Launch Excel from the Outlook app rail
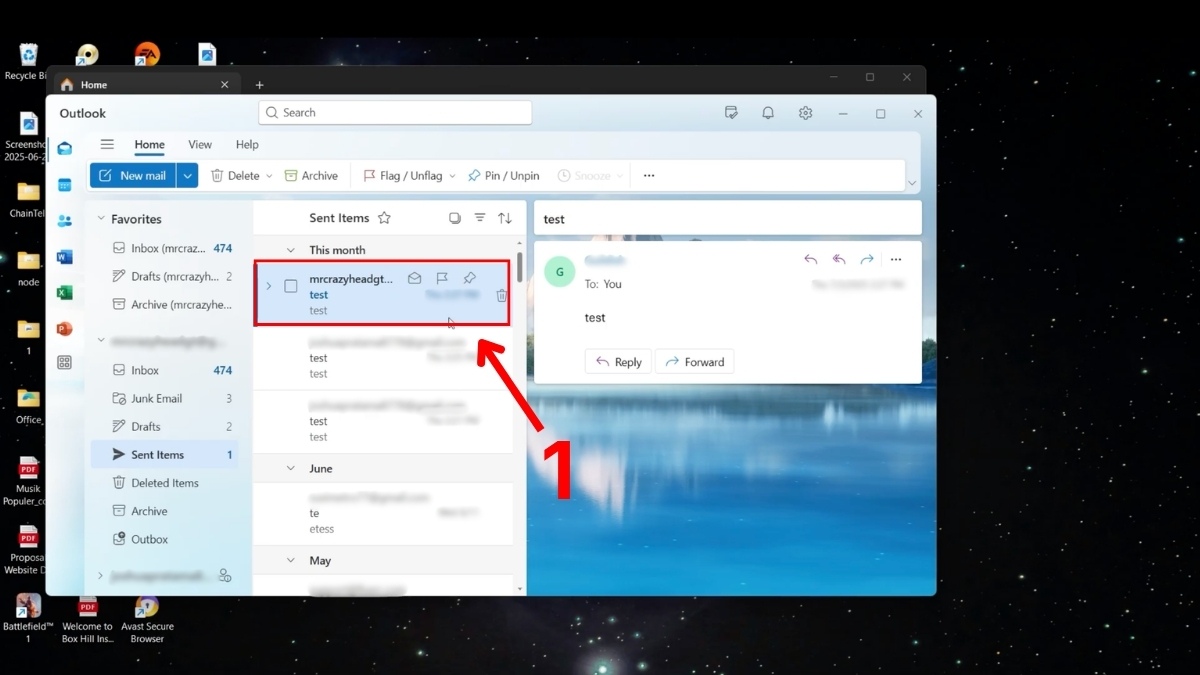 click(x=65, y=293)
